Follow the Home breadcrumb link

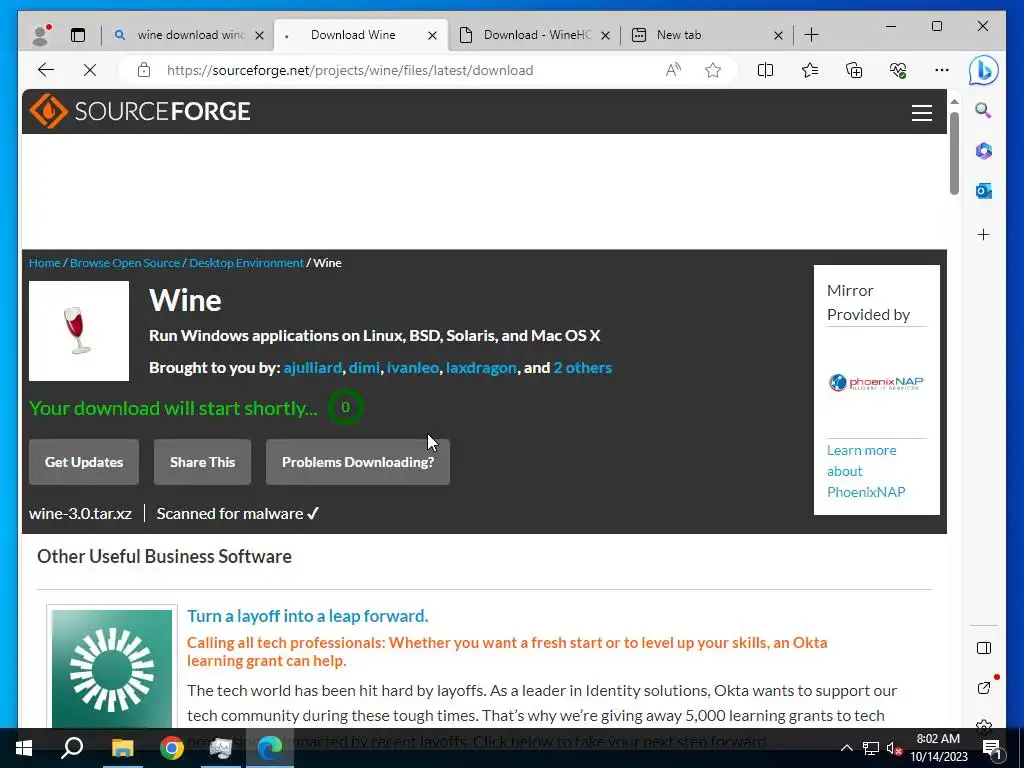pos(44,263)
